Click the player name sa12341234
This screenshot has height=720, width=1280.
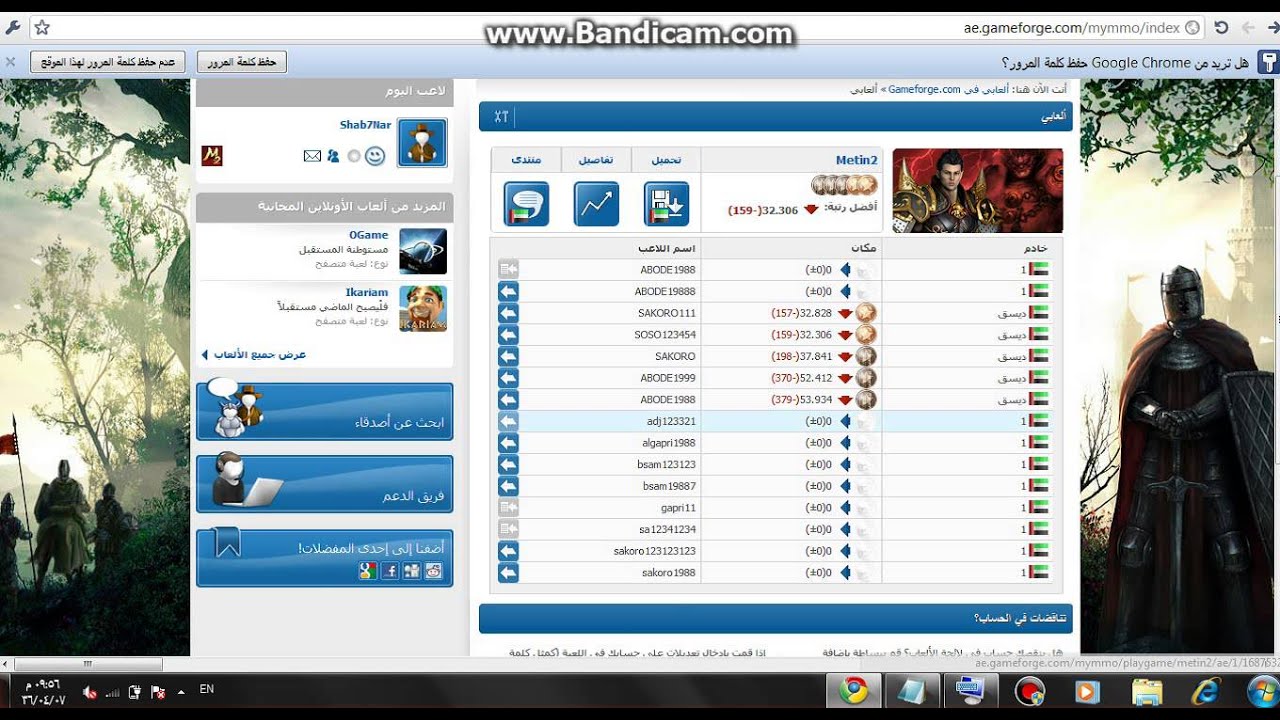pos(667,529)
